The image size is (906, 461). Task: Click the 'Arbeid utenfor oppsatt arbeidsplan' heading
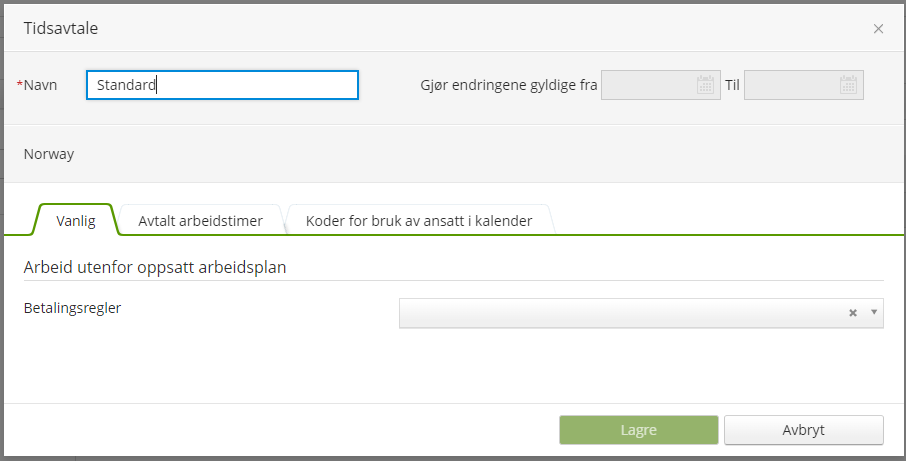point(155,267)
